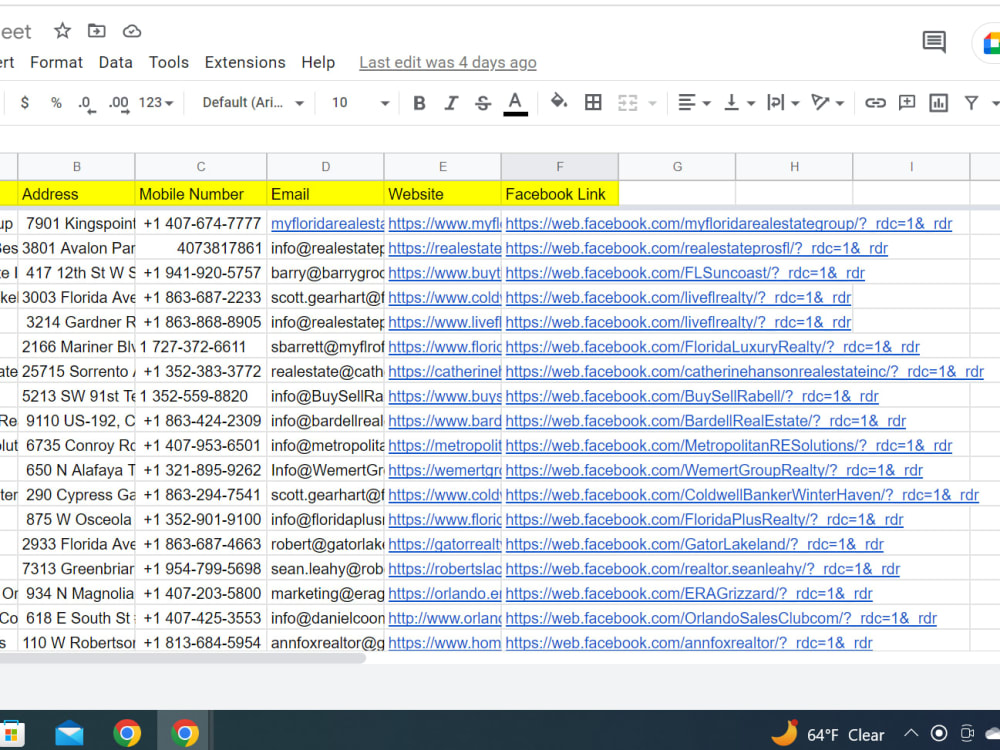The height and width of the screenshot is (750, 1000).
Task: Open text rotation dropdown
Action: pyautogui.click(x=827, y=102)
